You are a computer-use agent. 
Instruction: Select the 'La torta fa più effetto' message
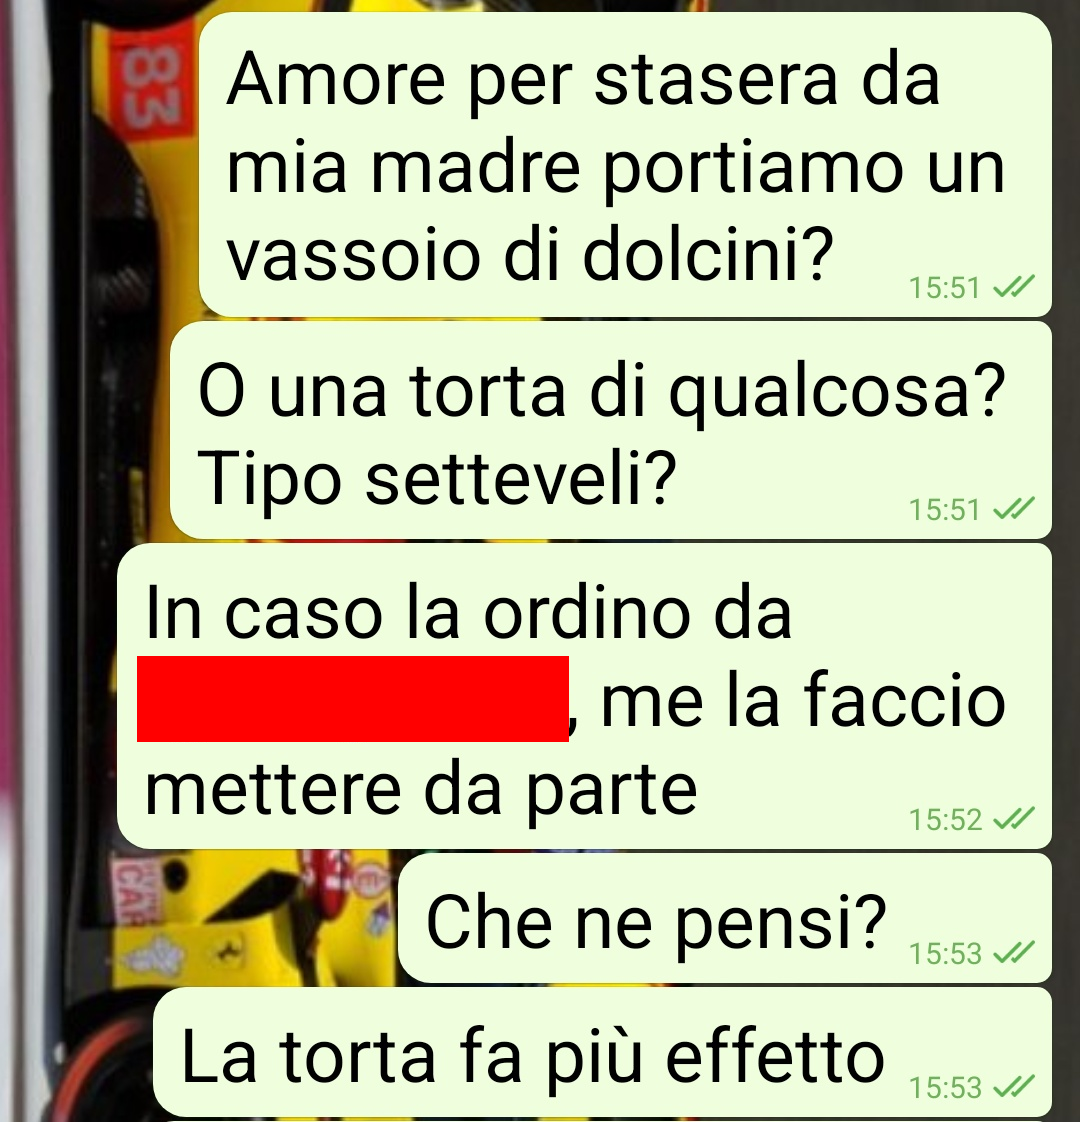[603, 1053]
